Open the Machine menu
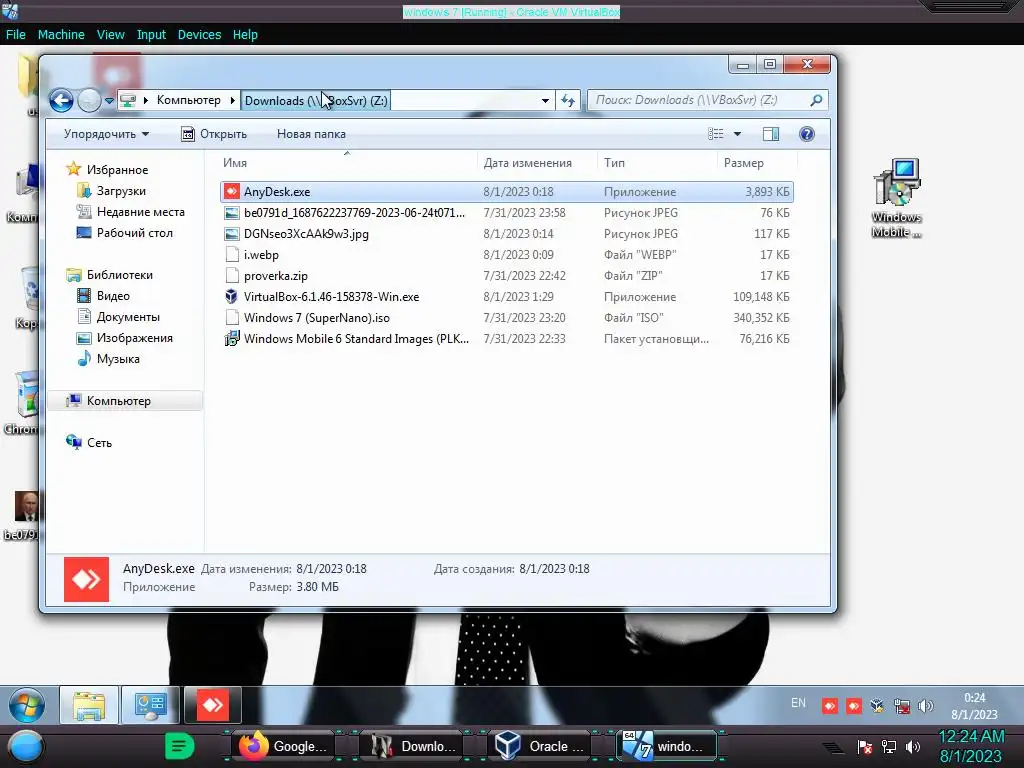1024x768 pixels. coord(61,35)
